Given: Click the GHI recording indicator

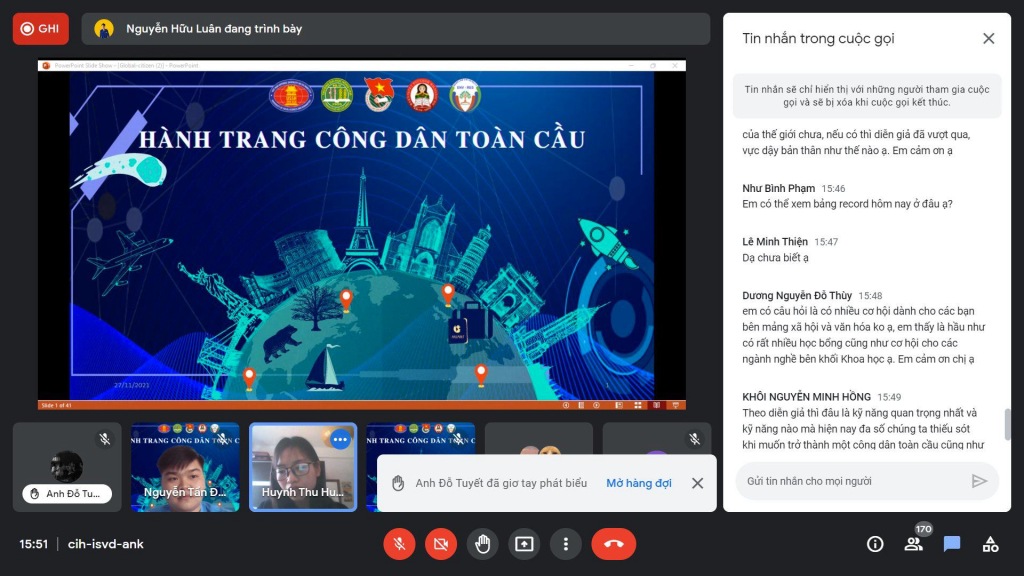Looking at the screenshot, I should point(40,29).
